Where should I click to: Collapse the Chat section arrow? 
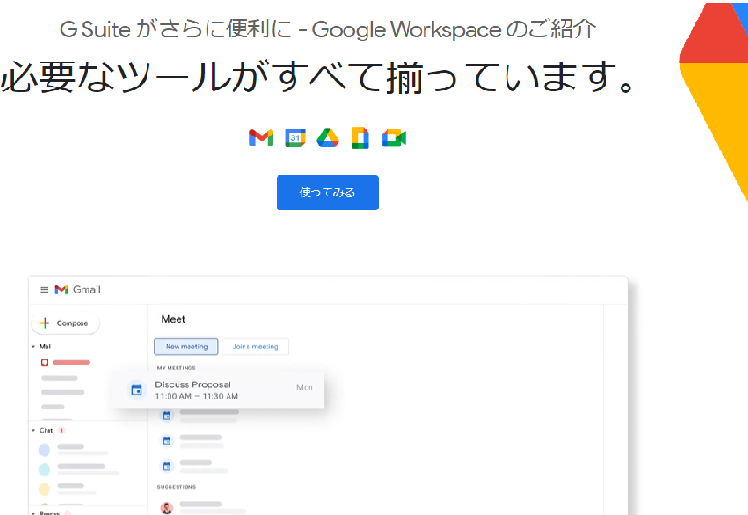coord(33,431)
